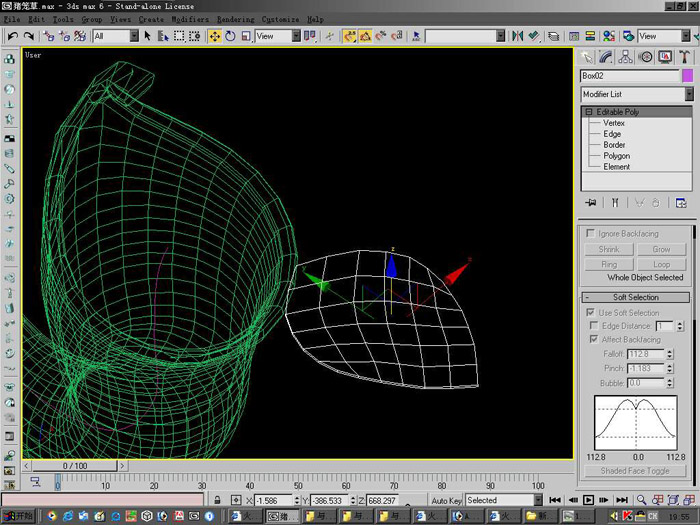
Task: Click Align tool icon
Action: 534,36
